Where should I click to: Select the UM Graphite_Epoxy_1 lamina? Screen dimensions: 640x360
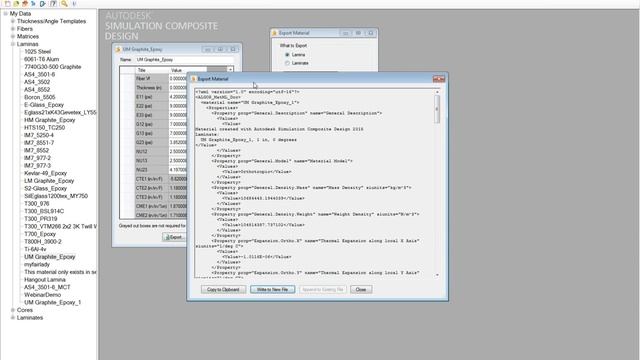pos(53,302)
